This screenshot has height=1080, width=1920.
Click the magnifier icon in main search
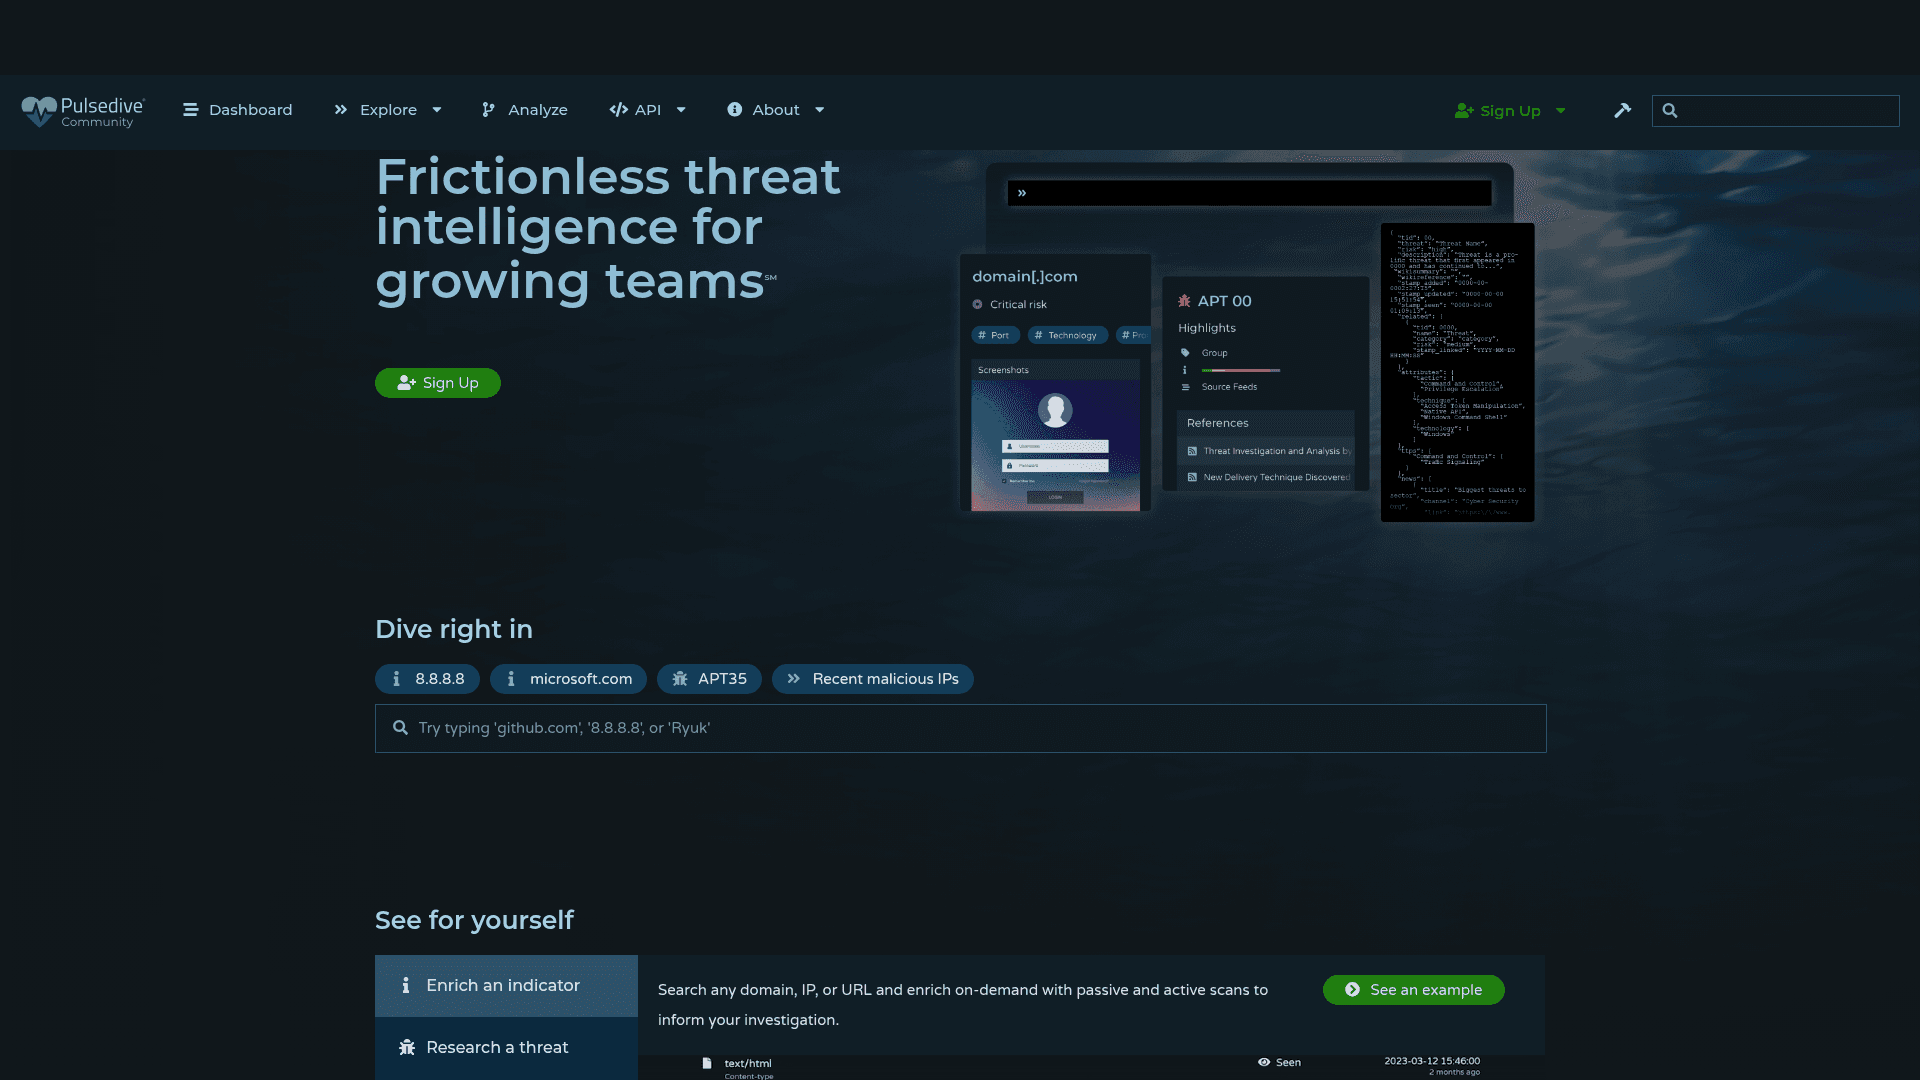400,728
